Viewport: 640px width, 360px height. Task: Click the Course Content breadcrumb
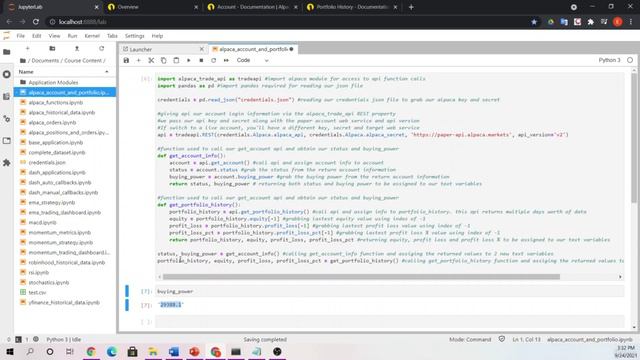pyautogui.click(x=82, y=60)
